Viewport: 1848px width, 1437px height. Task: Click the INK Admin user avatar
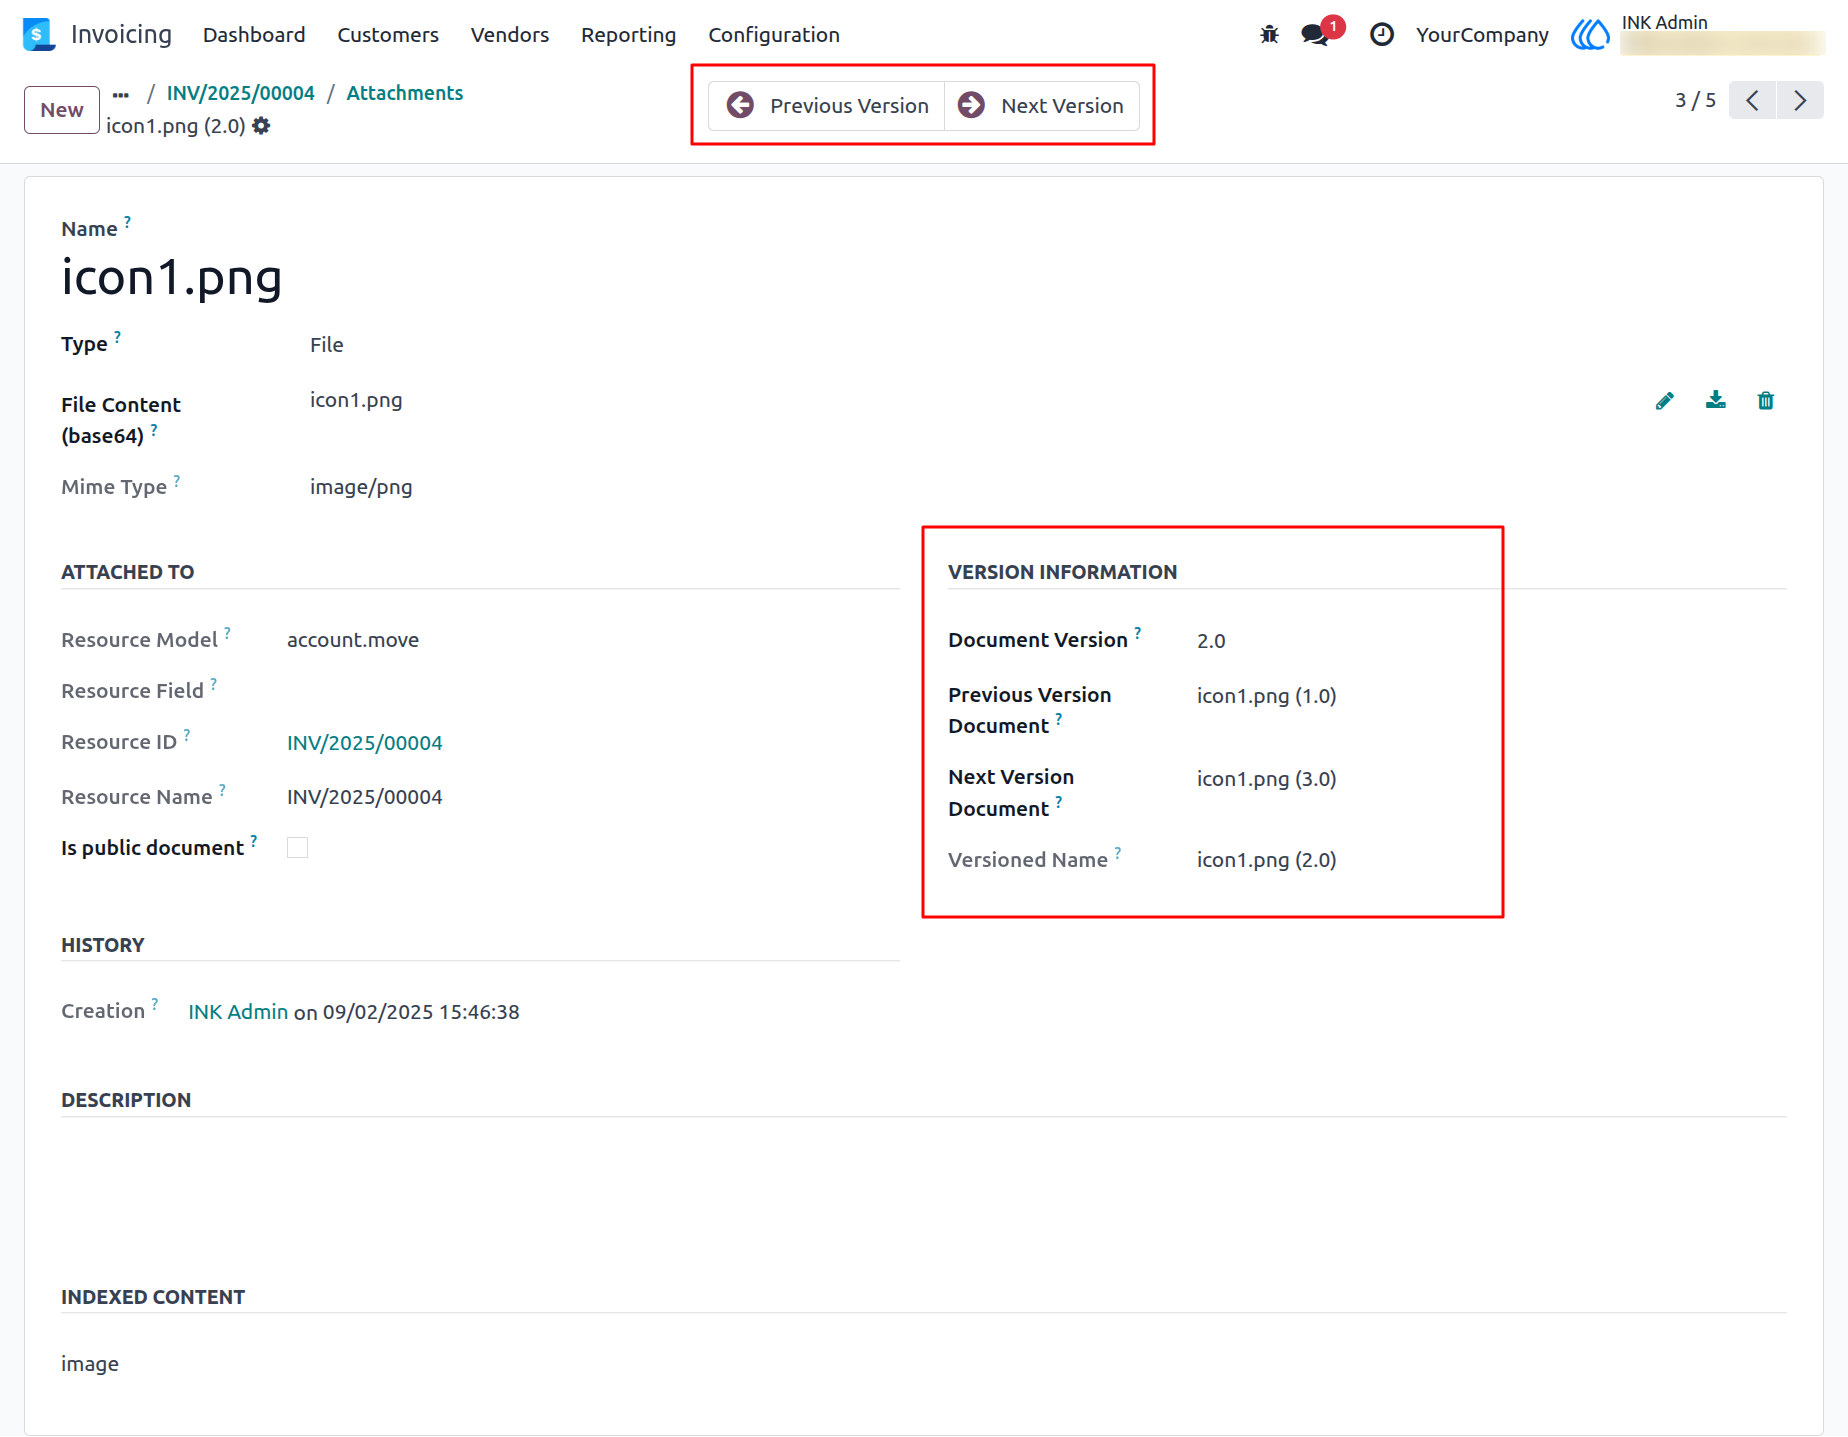pos(1590,35)
